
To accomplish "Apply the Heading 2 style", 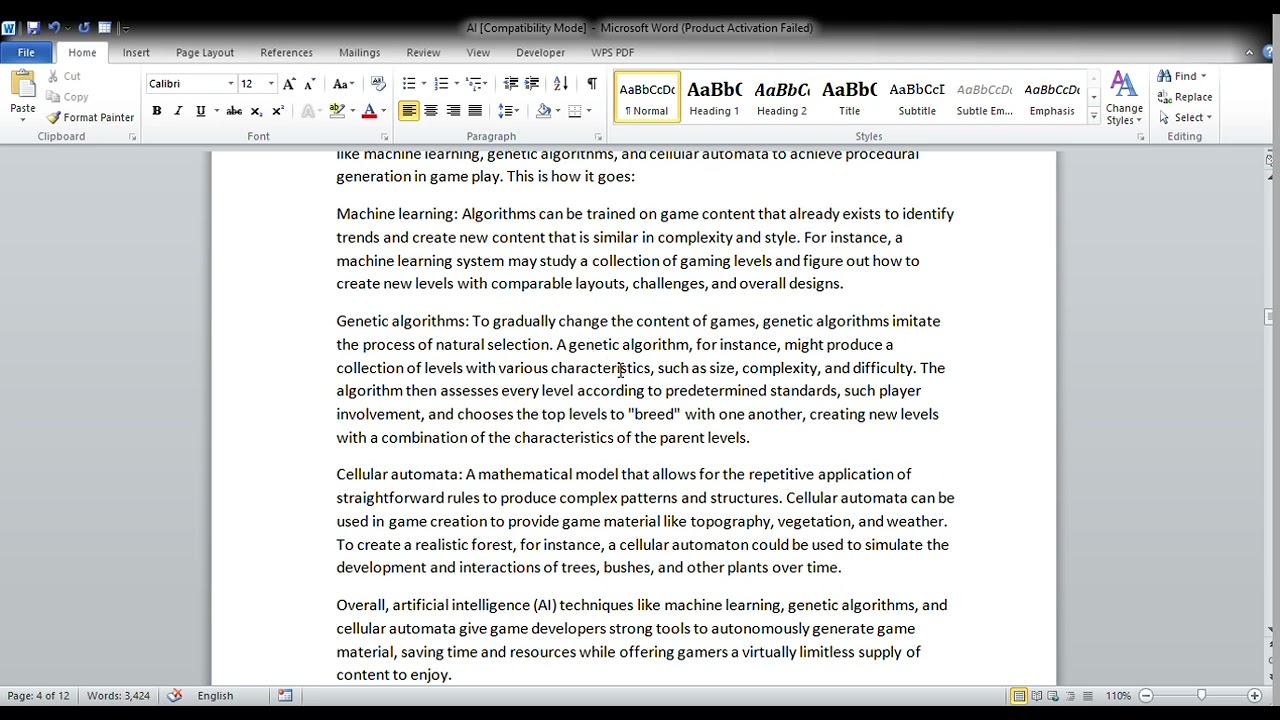I will [782, 97].
